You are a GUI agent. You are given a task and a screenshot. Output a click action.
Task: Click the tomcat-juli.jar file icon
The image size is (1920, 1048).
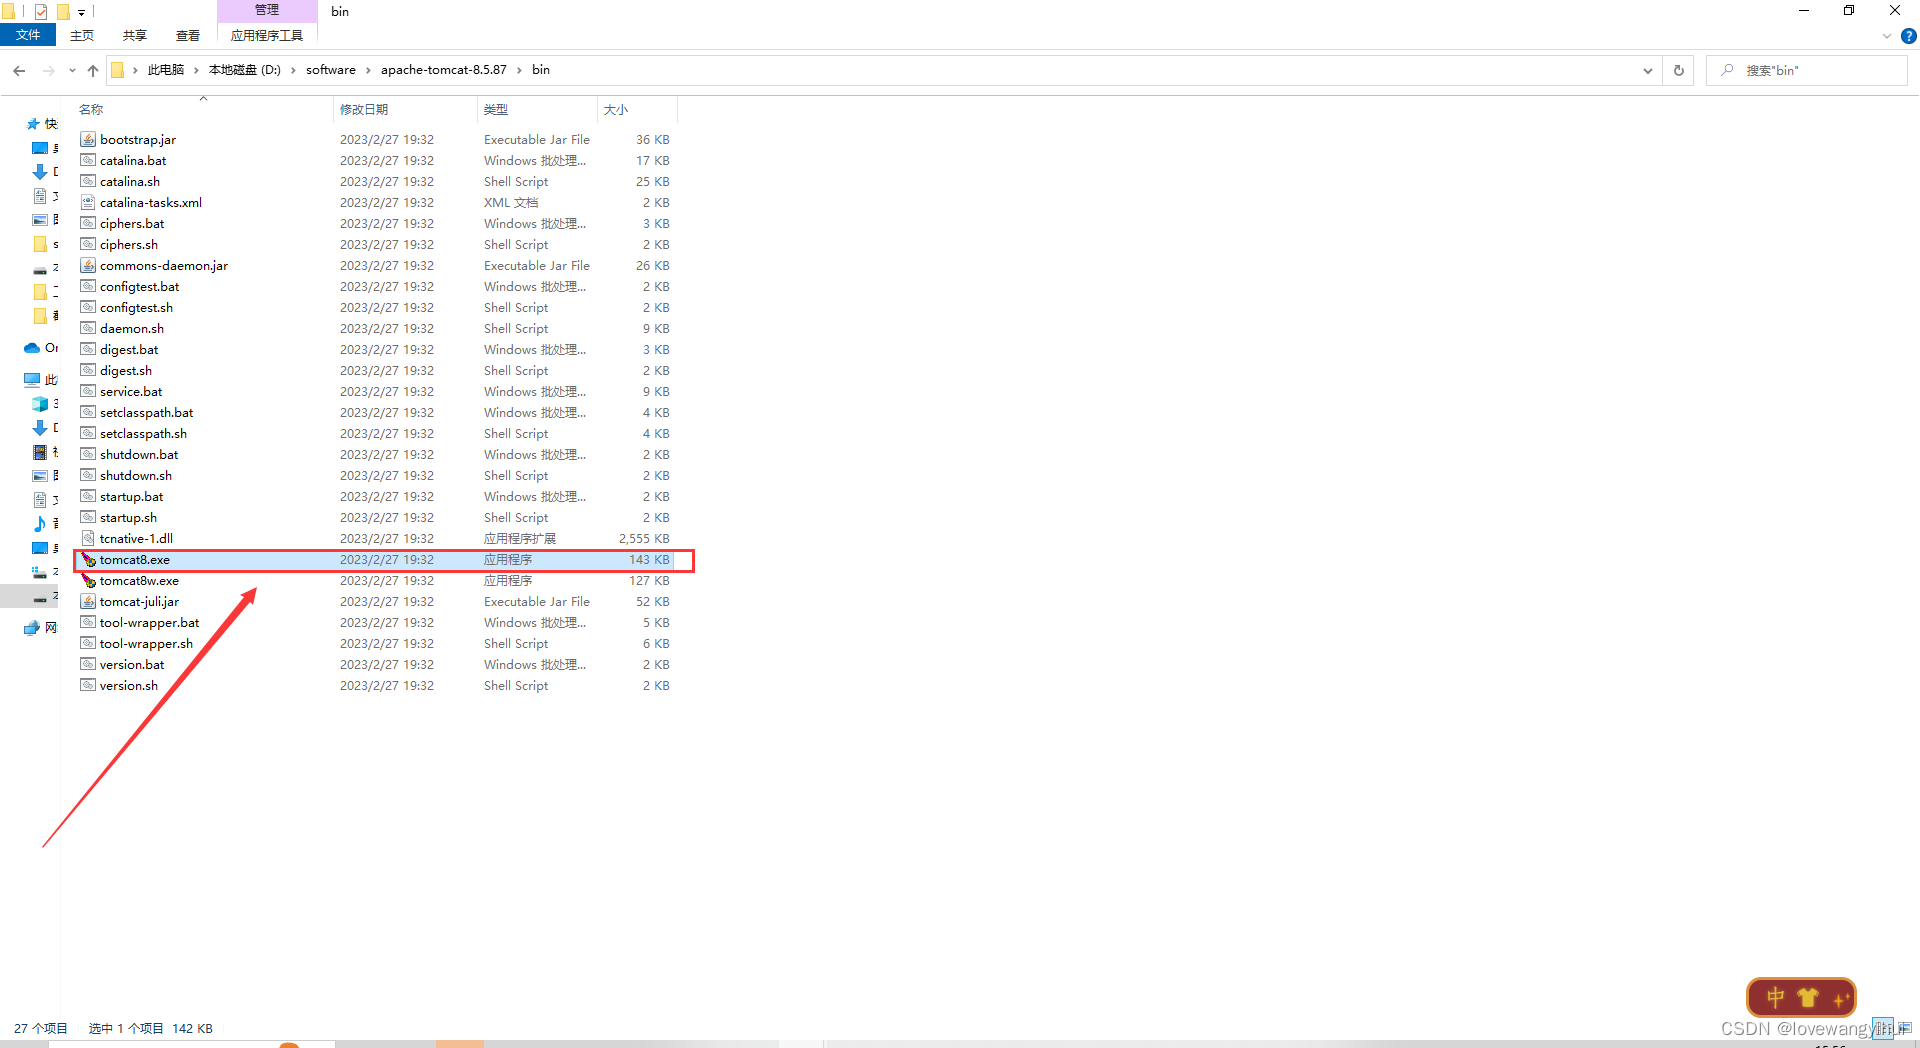[x=88, y=601]
